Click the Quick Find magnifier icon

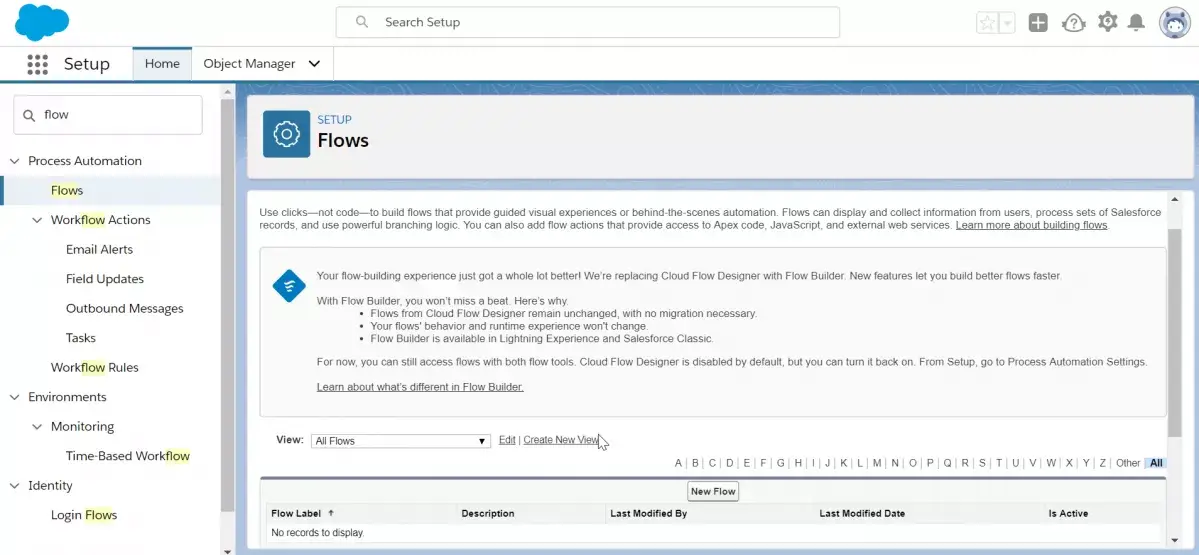click(29, 115)
